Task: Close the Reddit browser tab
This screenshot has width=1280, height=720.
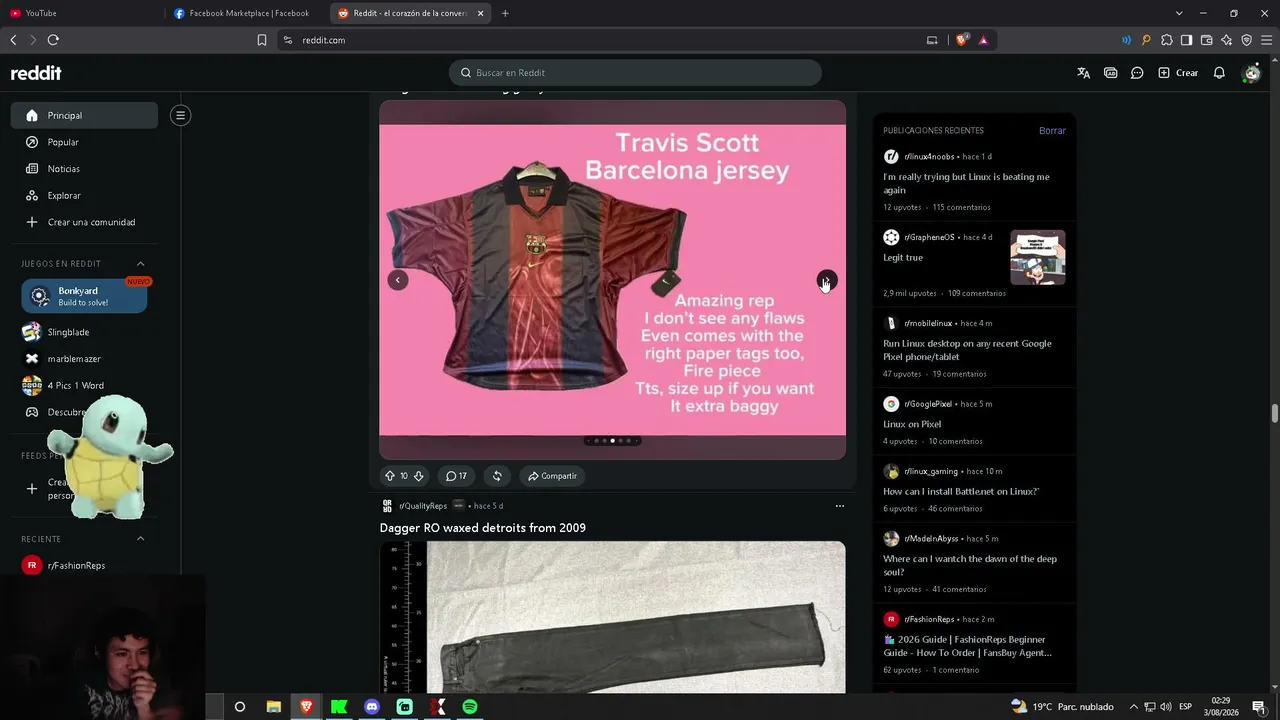Action: coord(481,13)
